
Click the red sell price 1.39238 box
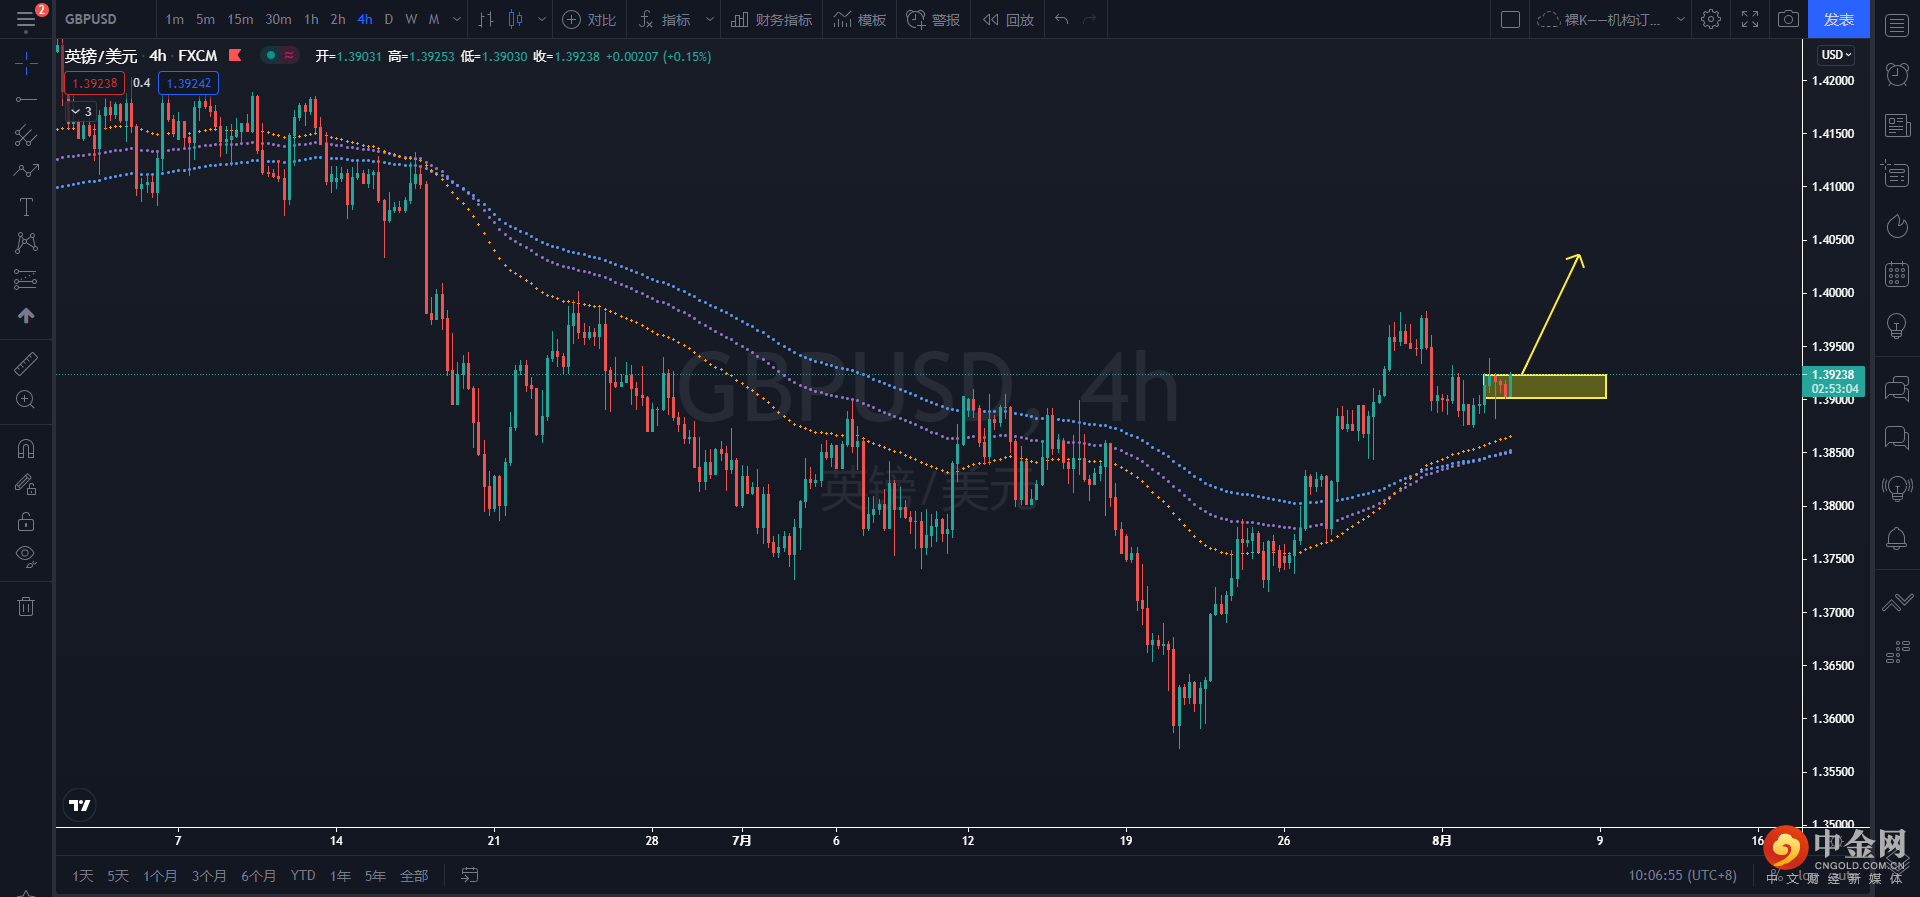point(95,83)
